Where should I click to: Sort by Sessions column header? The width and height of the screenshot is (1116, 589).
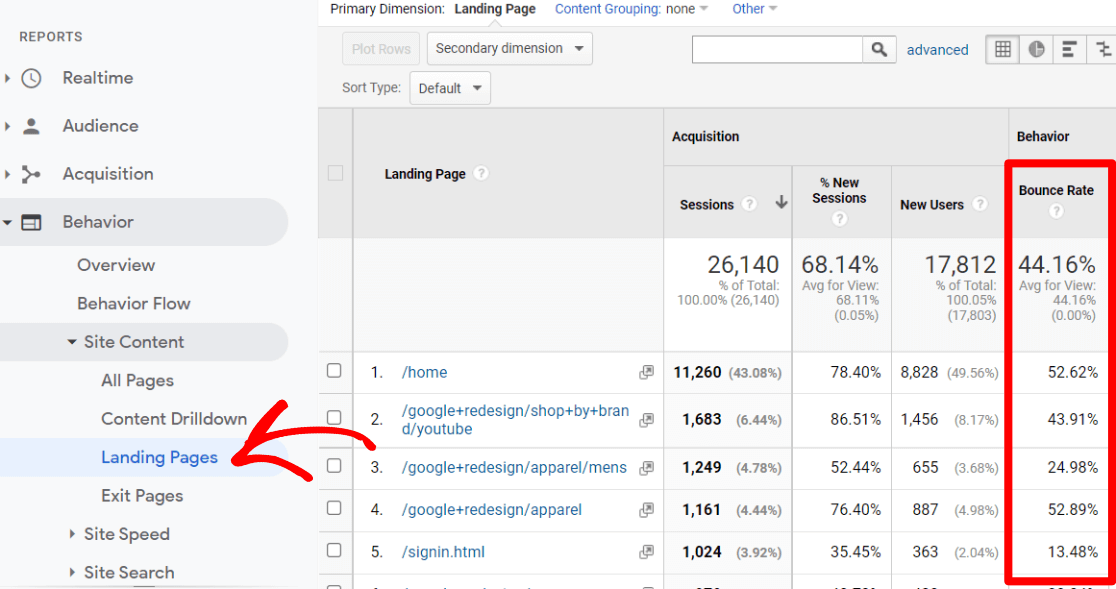[707, 205]
